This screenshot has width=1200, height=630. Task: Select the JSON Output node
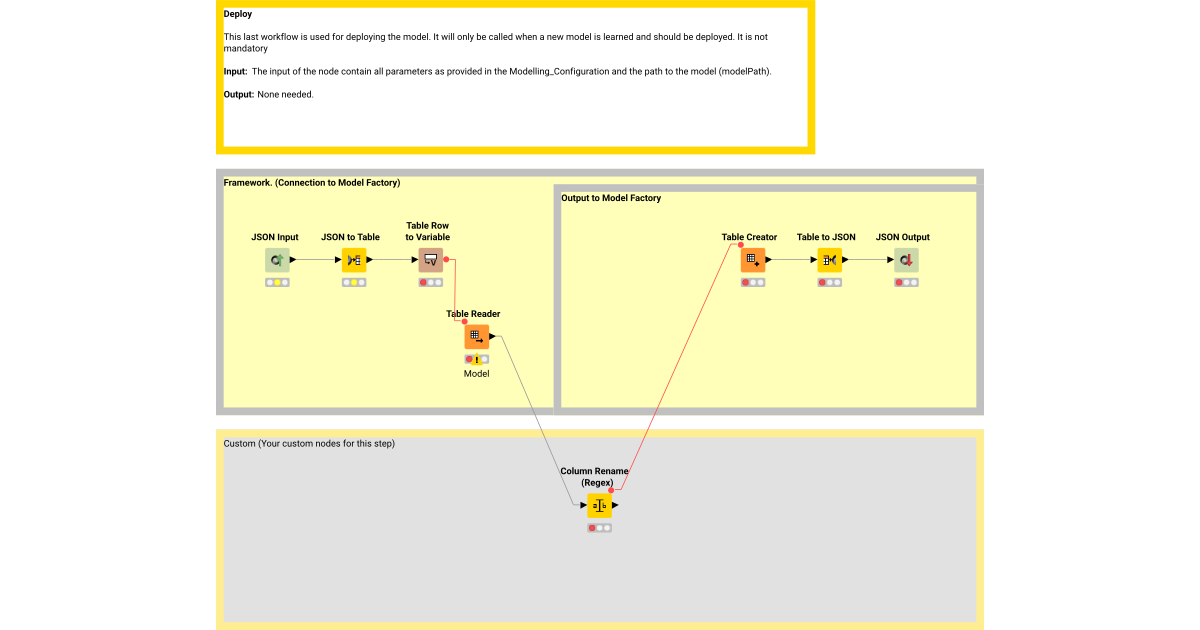905,259
